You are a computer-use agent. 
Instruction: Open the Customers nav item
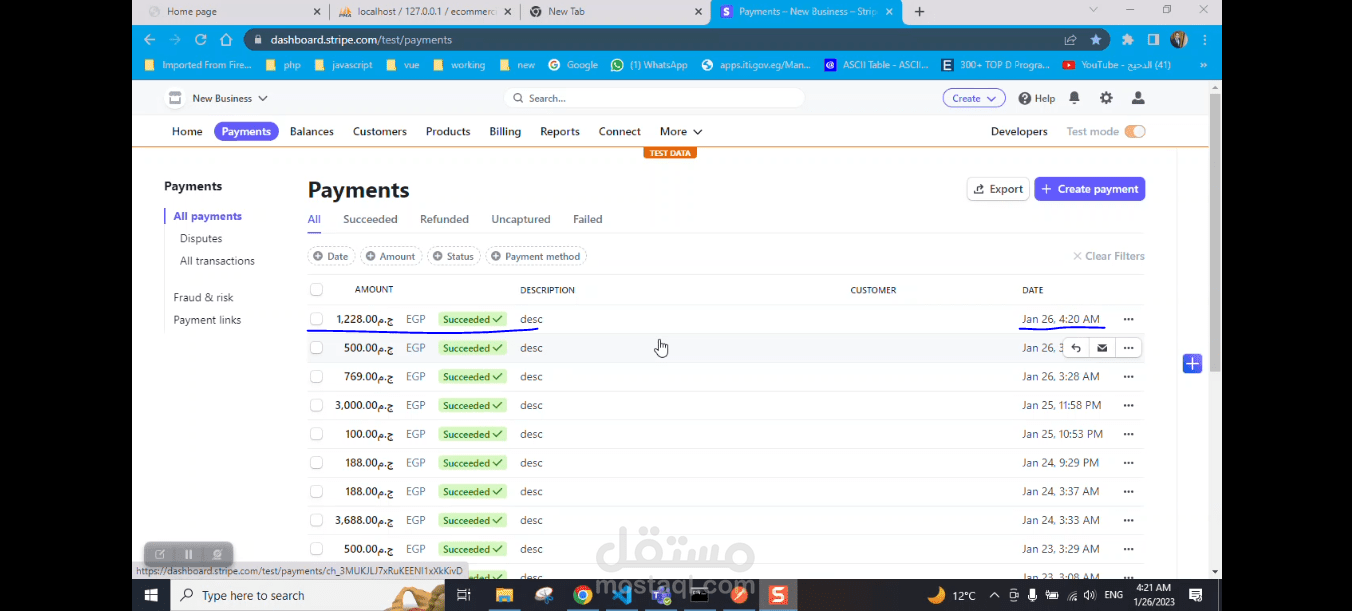(x=380, y=132)
